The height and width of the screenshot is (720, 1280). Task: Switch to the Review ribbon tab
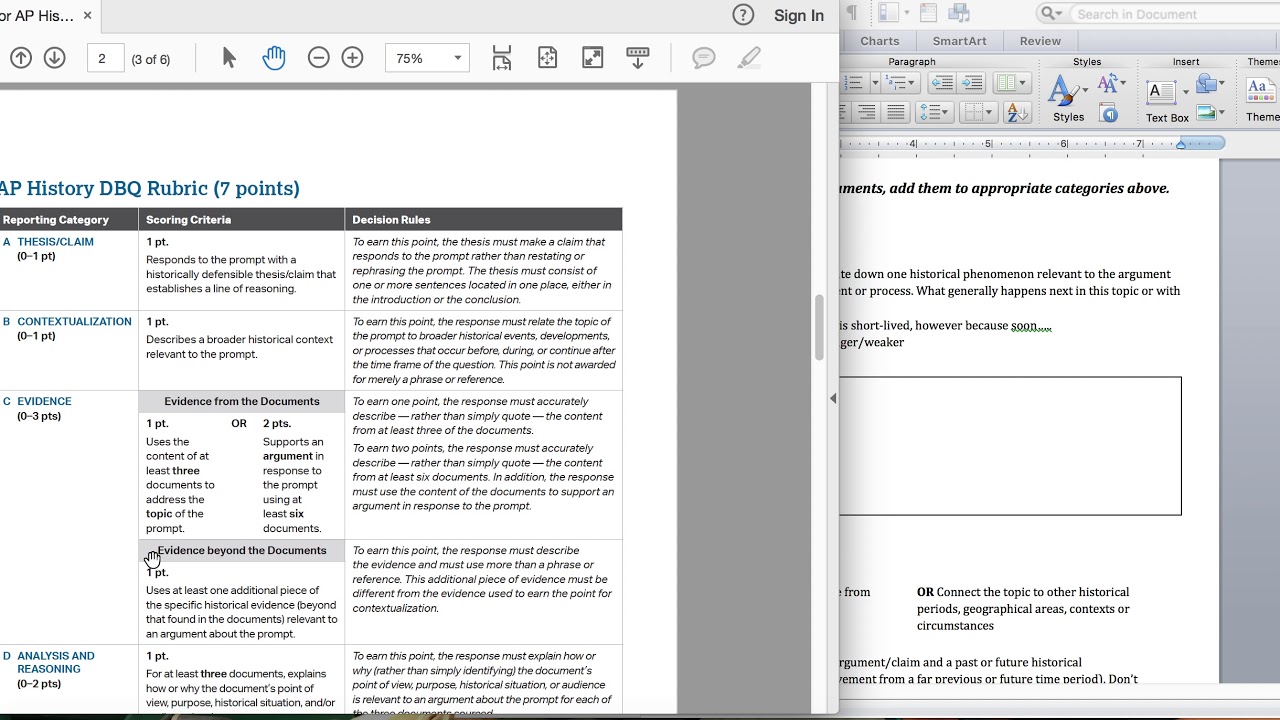pos(1040,41)
